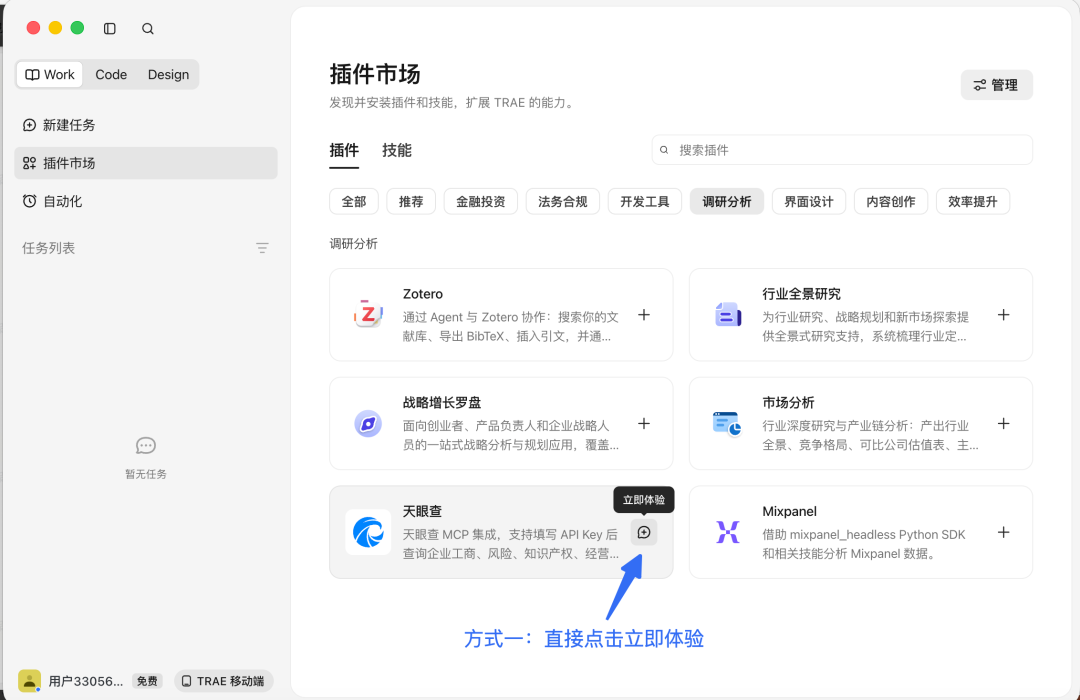Switch to Work mode
1080x700 pixels.
click(x=50, y=74)
